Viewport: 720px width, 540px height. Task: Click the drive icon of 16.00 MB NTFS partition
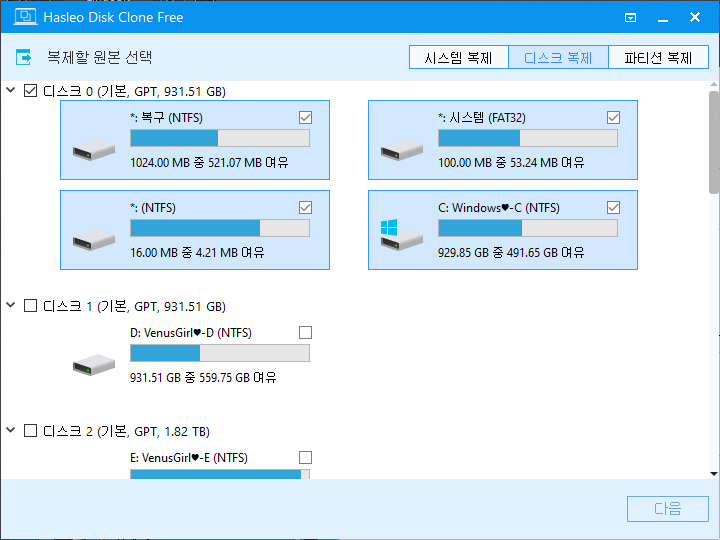(94, 240)
